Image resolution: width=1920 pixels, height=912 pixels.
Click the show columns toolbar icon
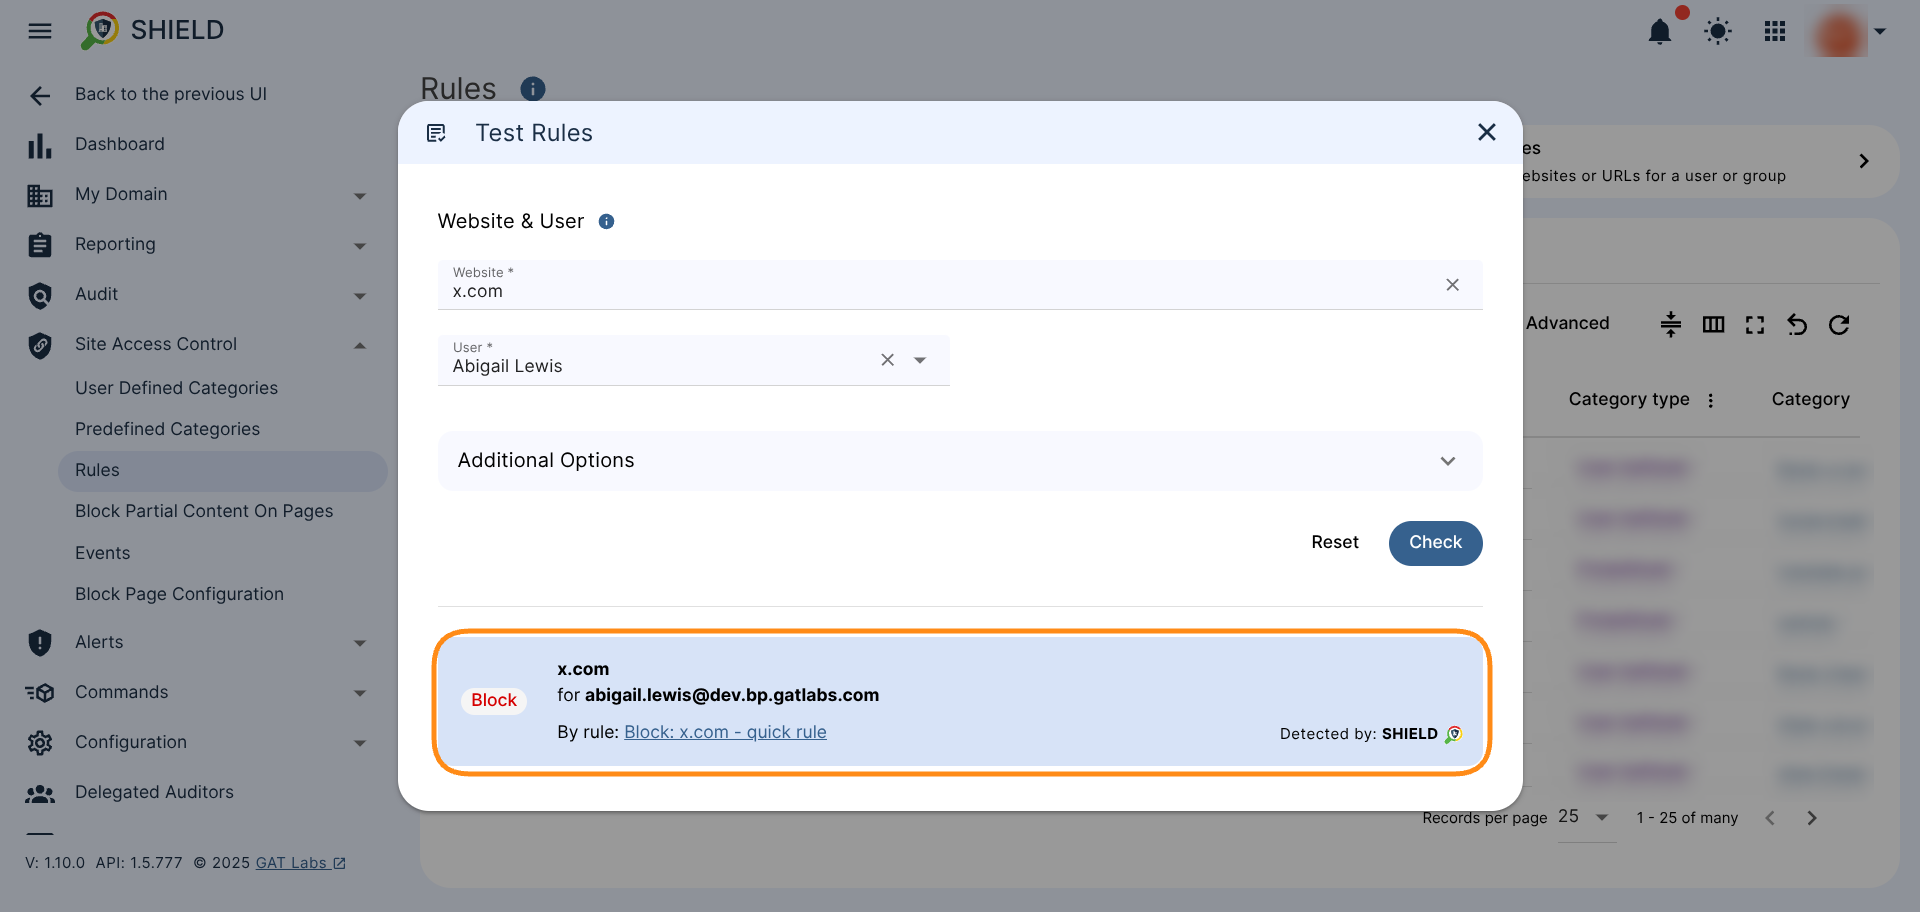(x=1713, y=325)
